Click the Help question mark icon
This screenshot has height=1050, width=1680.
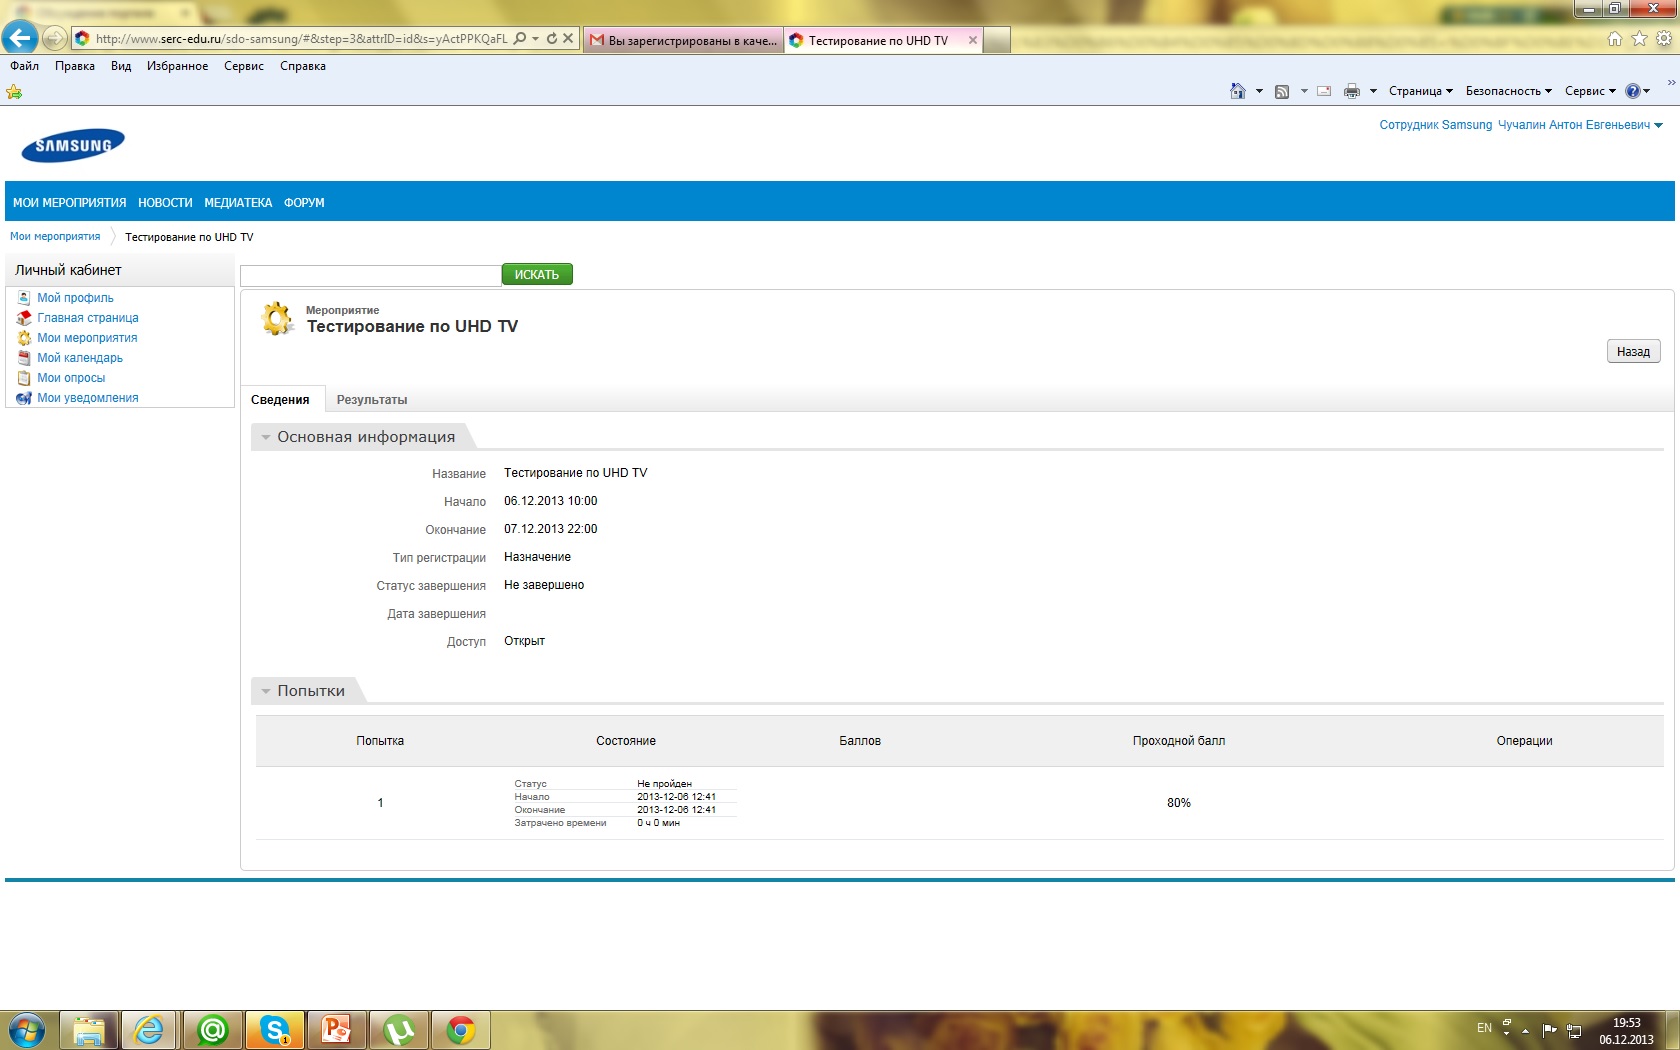coord(1632,91)
